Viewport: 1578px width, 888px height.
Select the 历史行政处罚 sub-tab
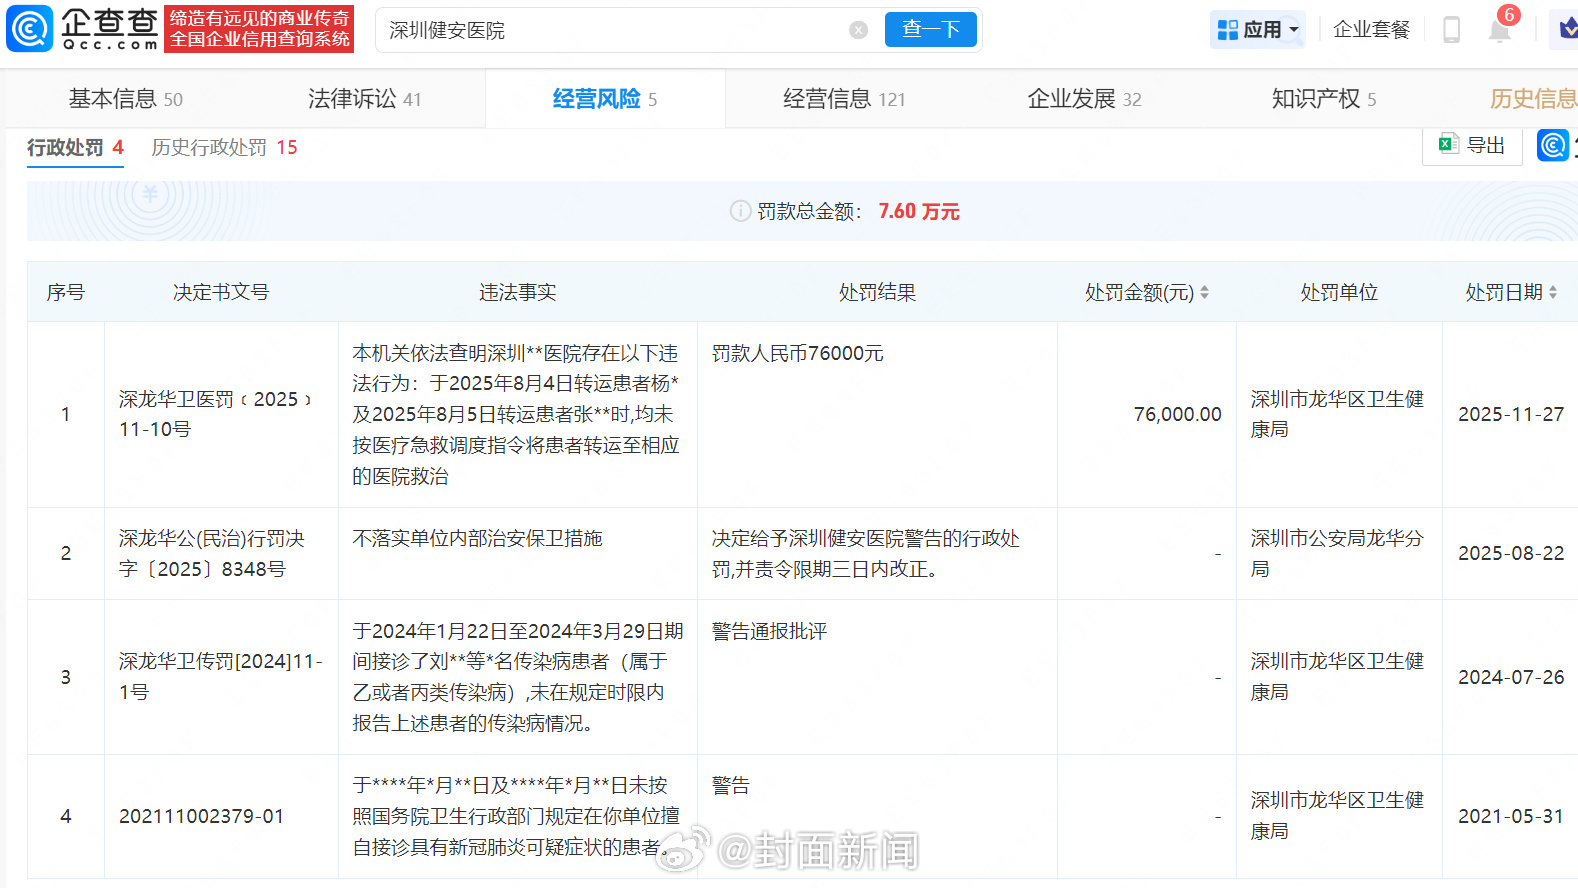coord(224,148)
